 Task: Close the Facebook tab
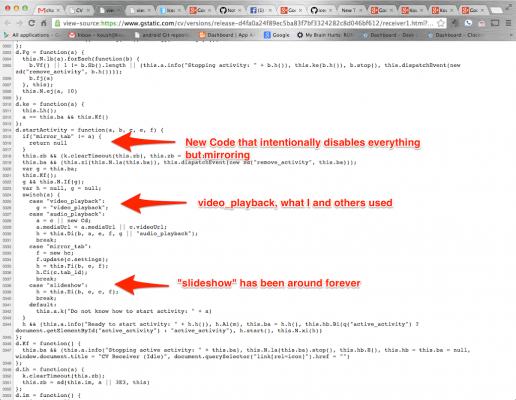point(270,10)
